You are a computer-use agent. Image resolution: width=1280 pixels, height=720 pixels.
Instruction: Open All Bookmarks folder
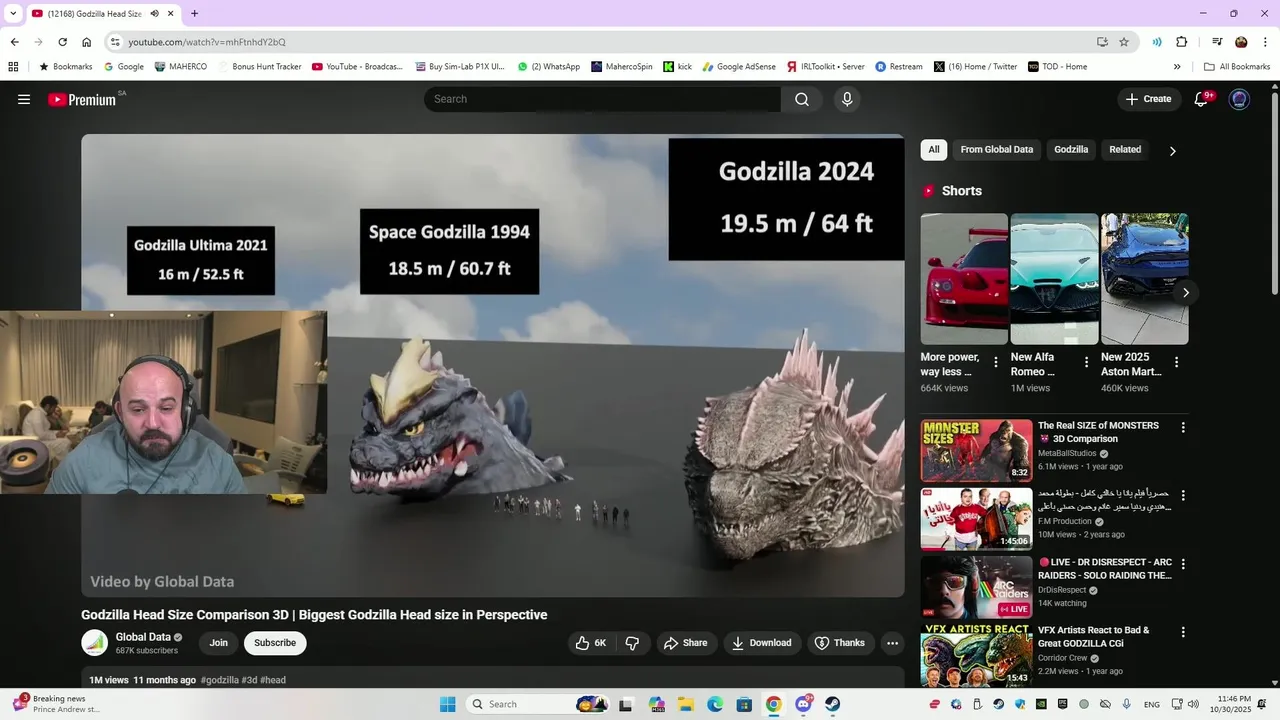(1237, 67)
